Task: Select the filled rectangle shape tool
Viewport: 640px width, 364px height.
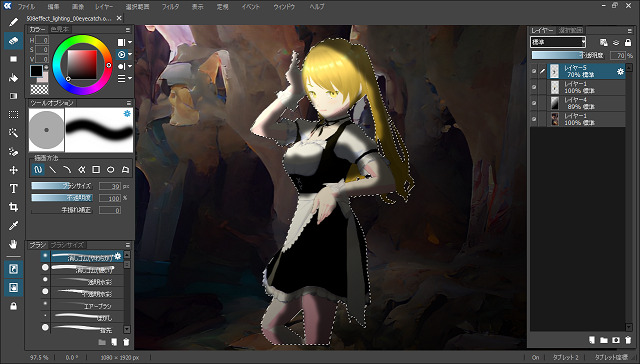Action: pos(13,59)
